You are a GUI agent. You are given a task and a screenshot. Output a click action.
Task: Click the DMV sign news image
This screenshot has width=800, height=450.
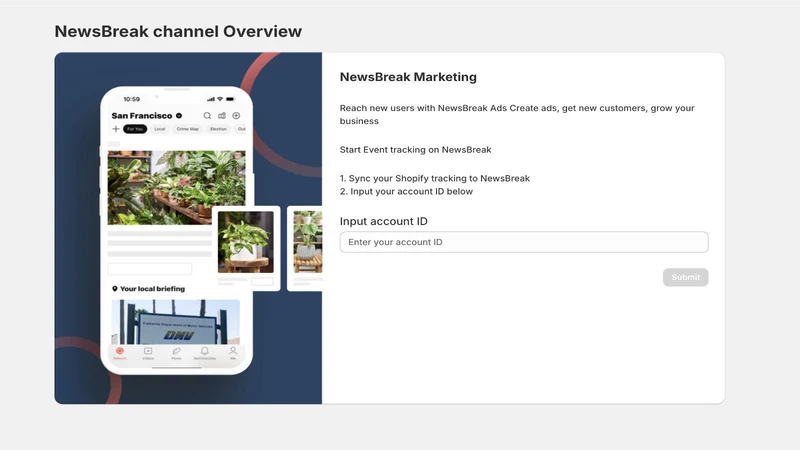(176, 322)
